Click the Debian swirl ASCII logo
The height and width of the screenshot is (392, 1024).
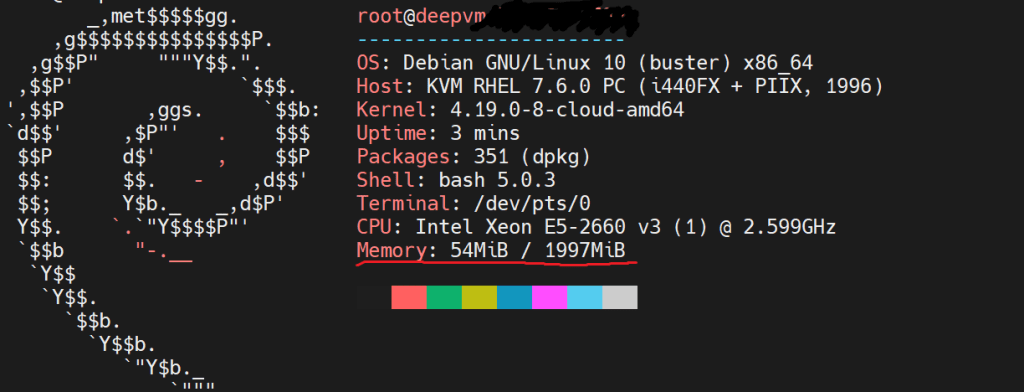click(163, 196)
